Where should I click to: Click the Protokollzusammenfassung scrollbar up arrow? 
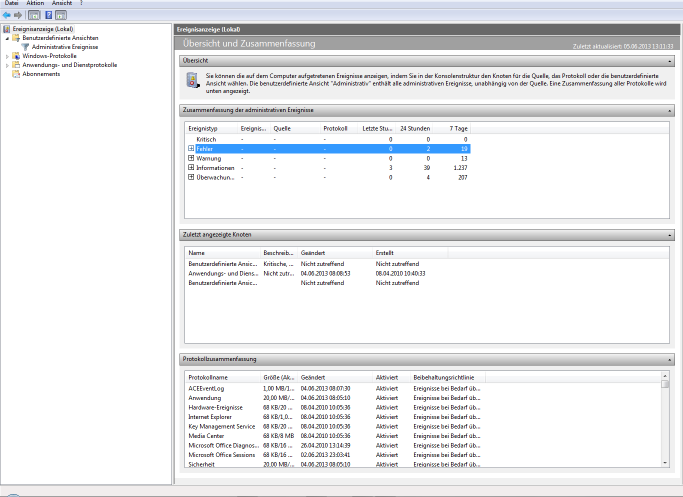665,376
